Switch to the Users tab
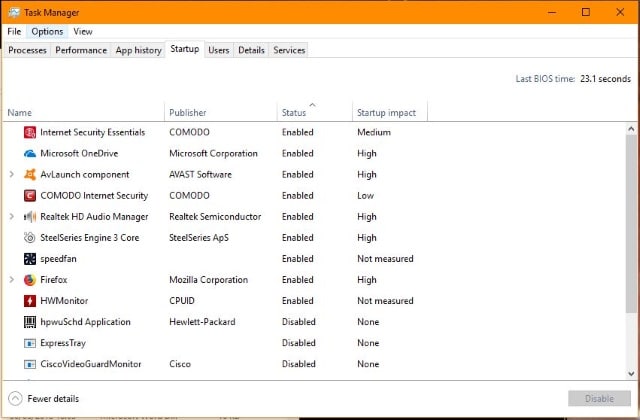This screenshot has width=640, height=420. coord(218,50)
